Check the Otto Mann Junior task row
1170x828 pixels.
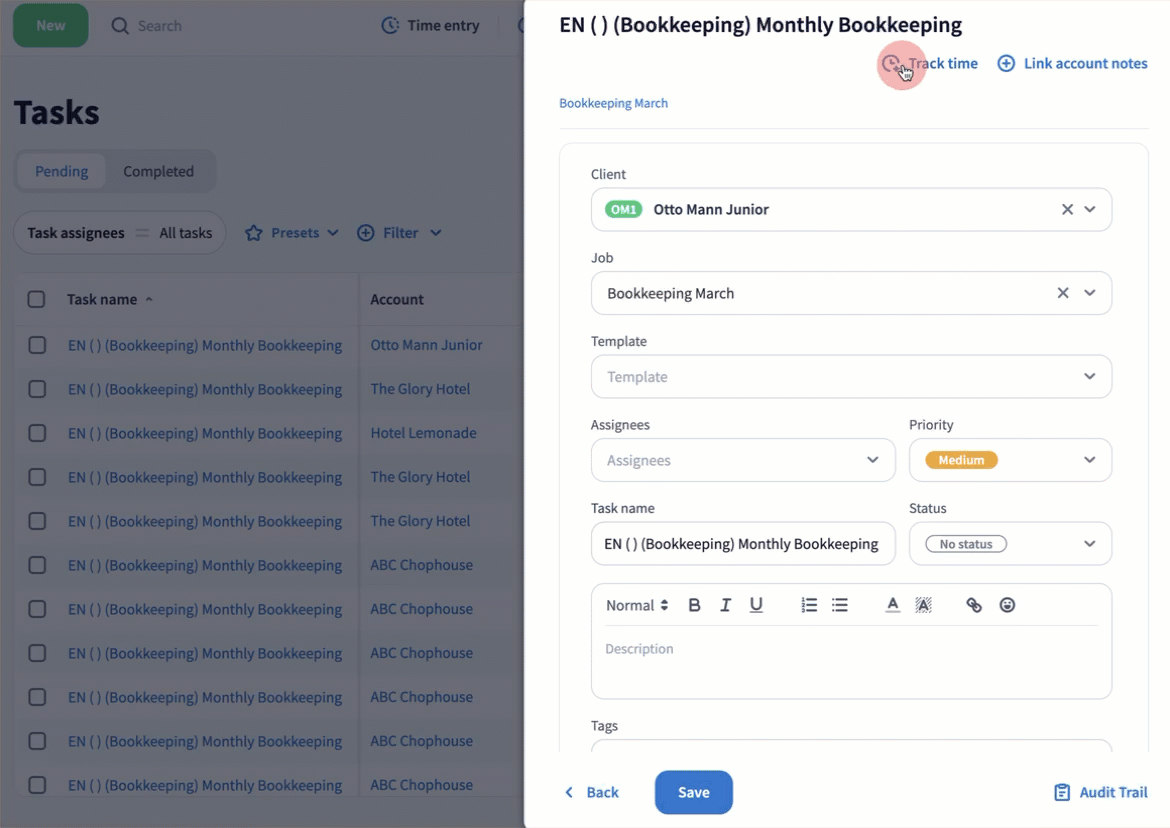[x=37, y=345]
